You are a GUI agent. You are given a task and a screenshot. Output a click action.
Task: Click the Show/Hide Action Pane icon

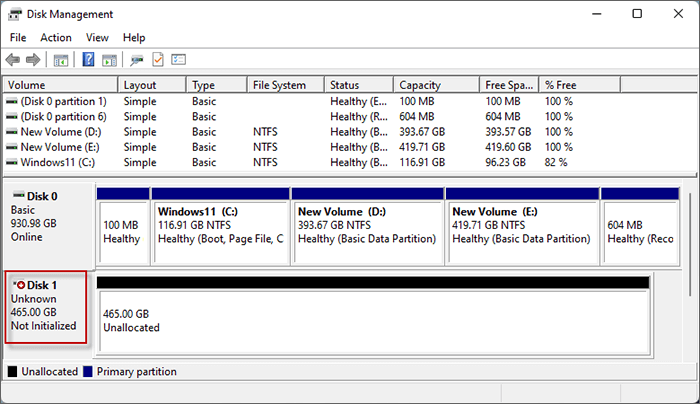click(x=109, y=60)
